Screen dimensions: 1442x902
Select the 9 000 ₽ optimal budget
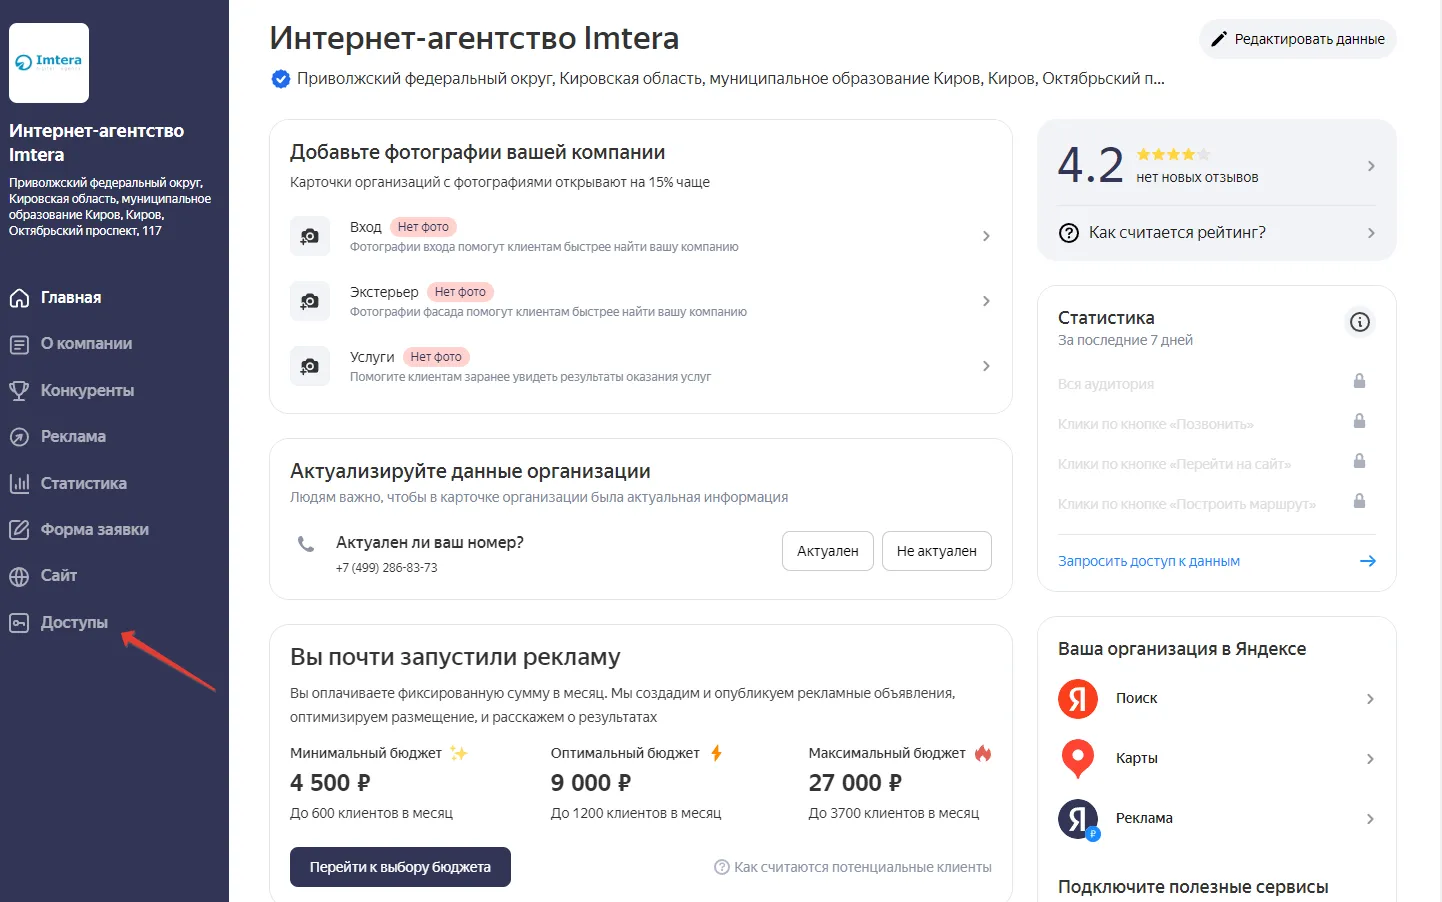(591, 783)
